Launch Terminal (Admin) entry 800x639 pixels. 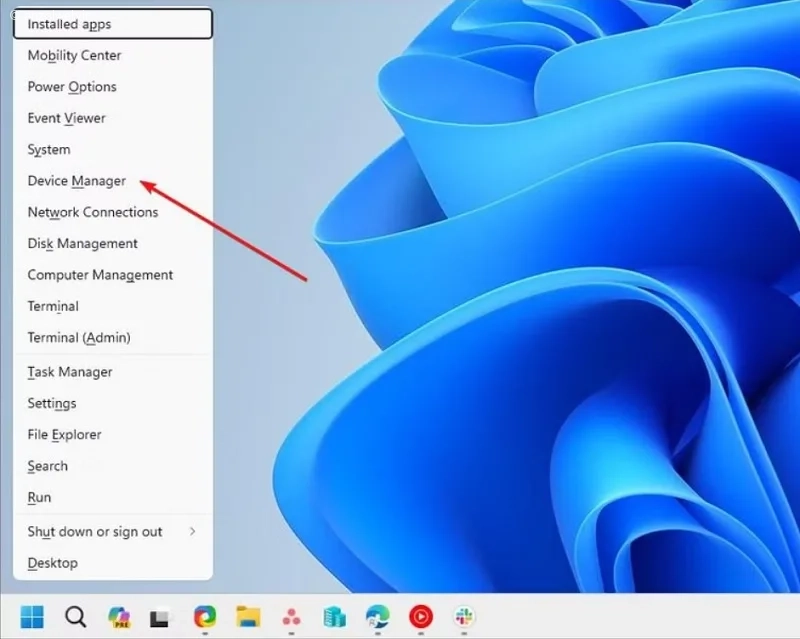113,337
